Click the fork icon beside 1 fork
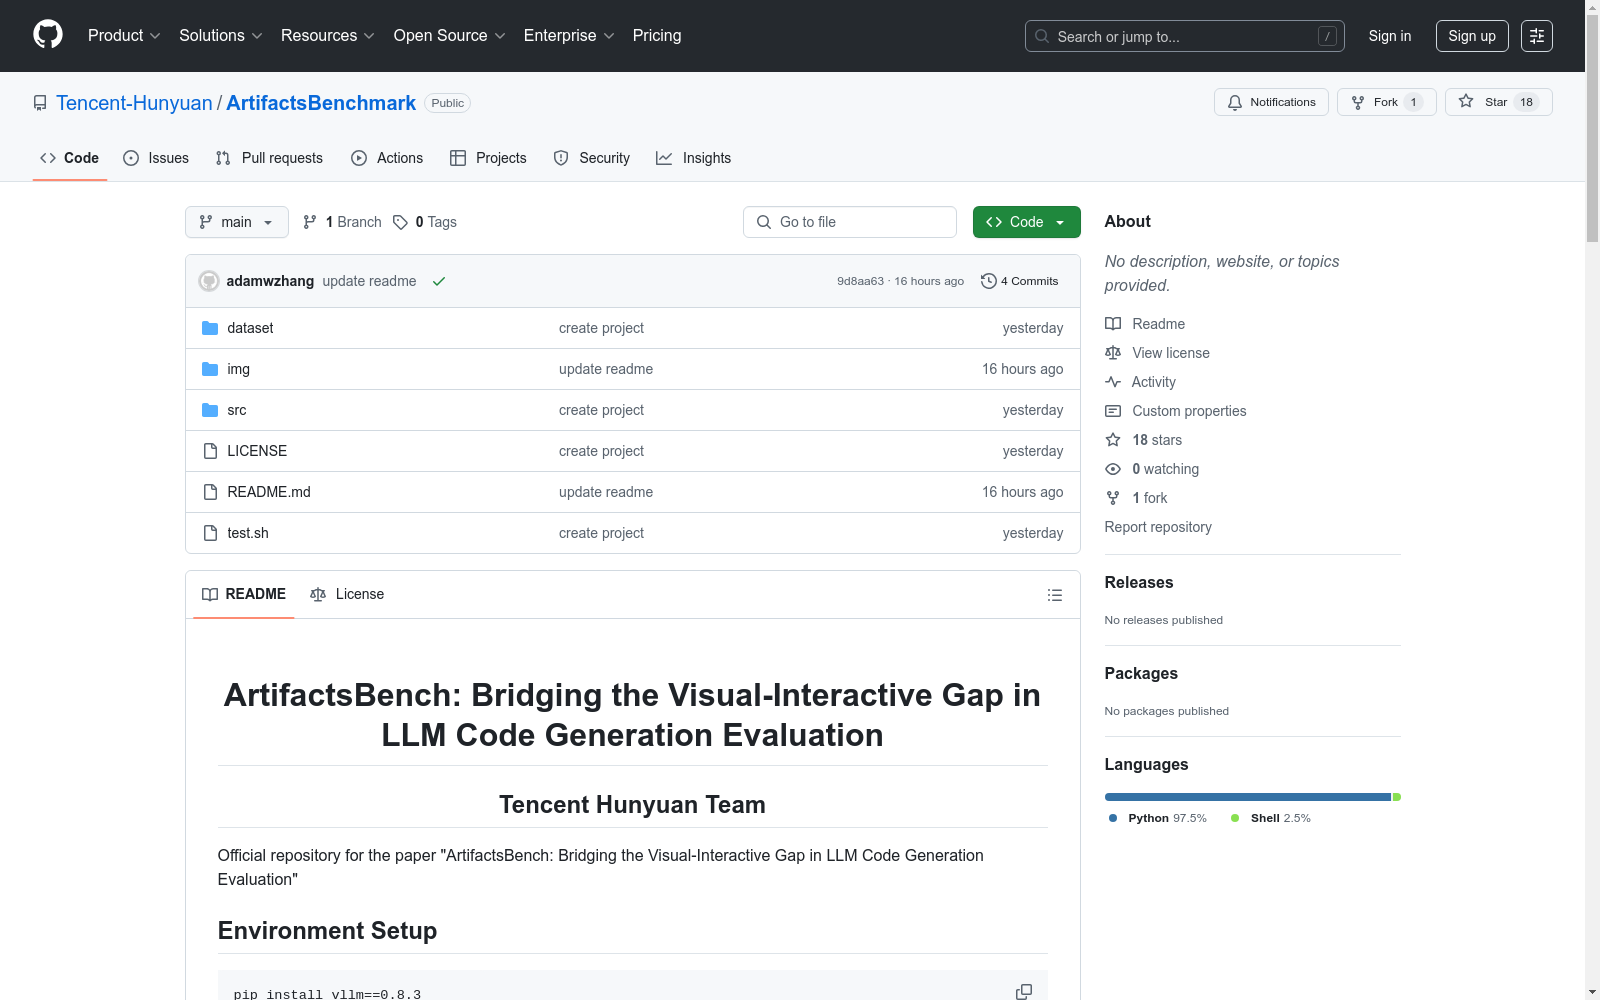The width and height of the screenshot is (1600, 1000). pyautogui.click(x=1113, y=498)
